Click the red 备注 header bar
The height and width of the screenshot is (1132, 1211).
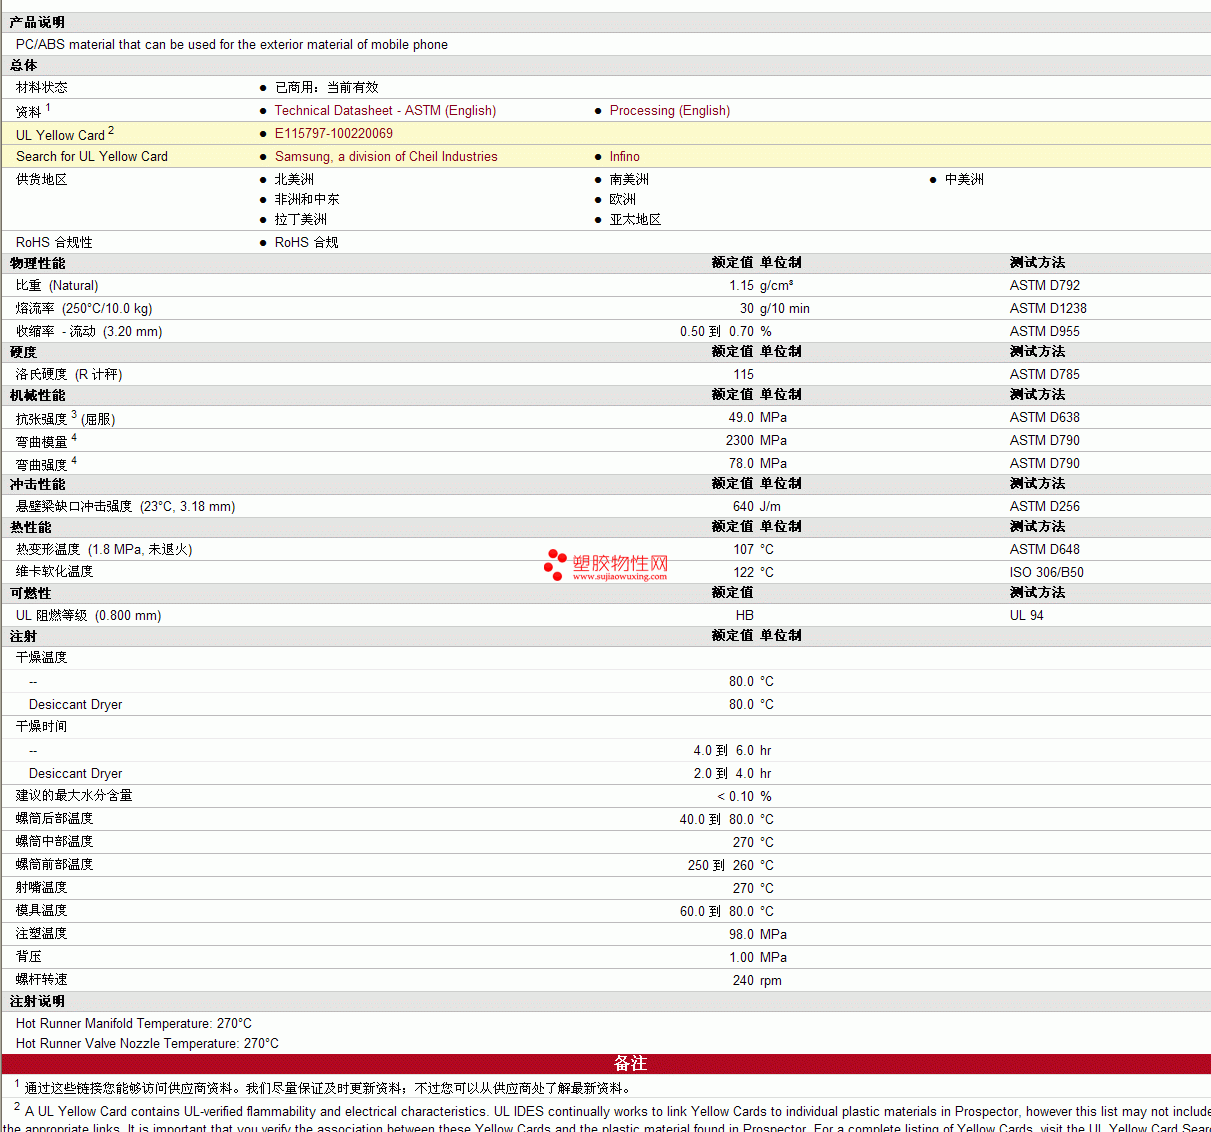coord(606,1064)
